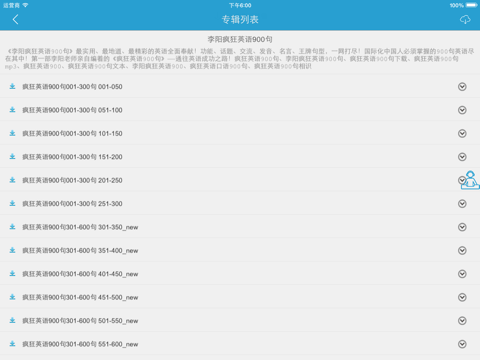
Task: Go back using the header arrow
Action: [15, 19]
